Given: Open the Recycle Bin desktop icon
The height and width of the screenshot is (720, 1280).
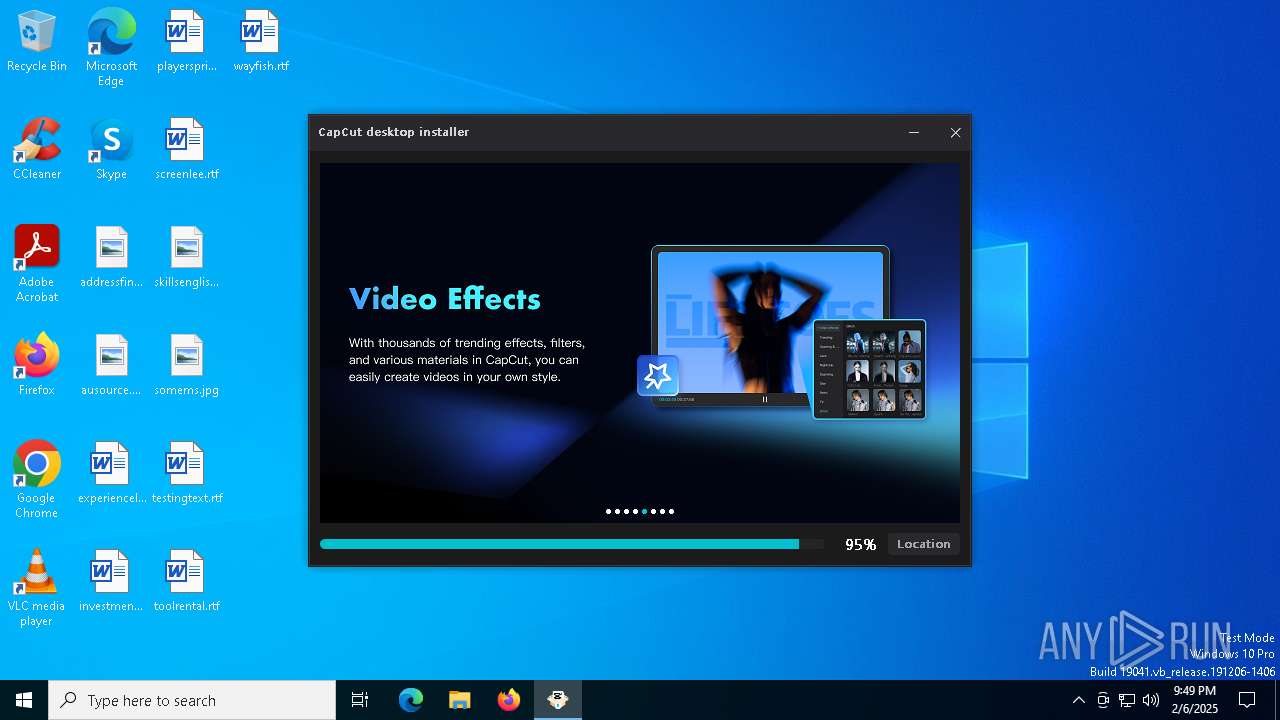Looking at the screenshot, I should [37, 41].
